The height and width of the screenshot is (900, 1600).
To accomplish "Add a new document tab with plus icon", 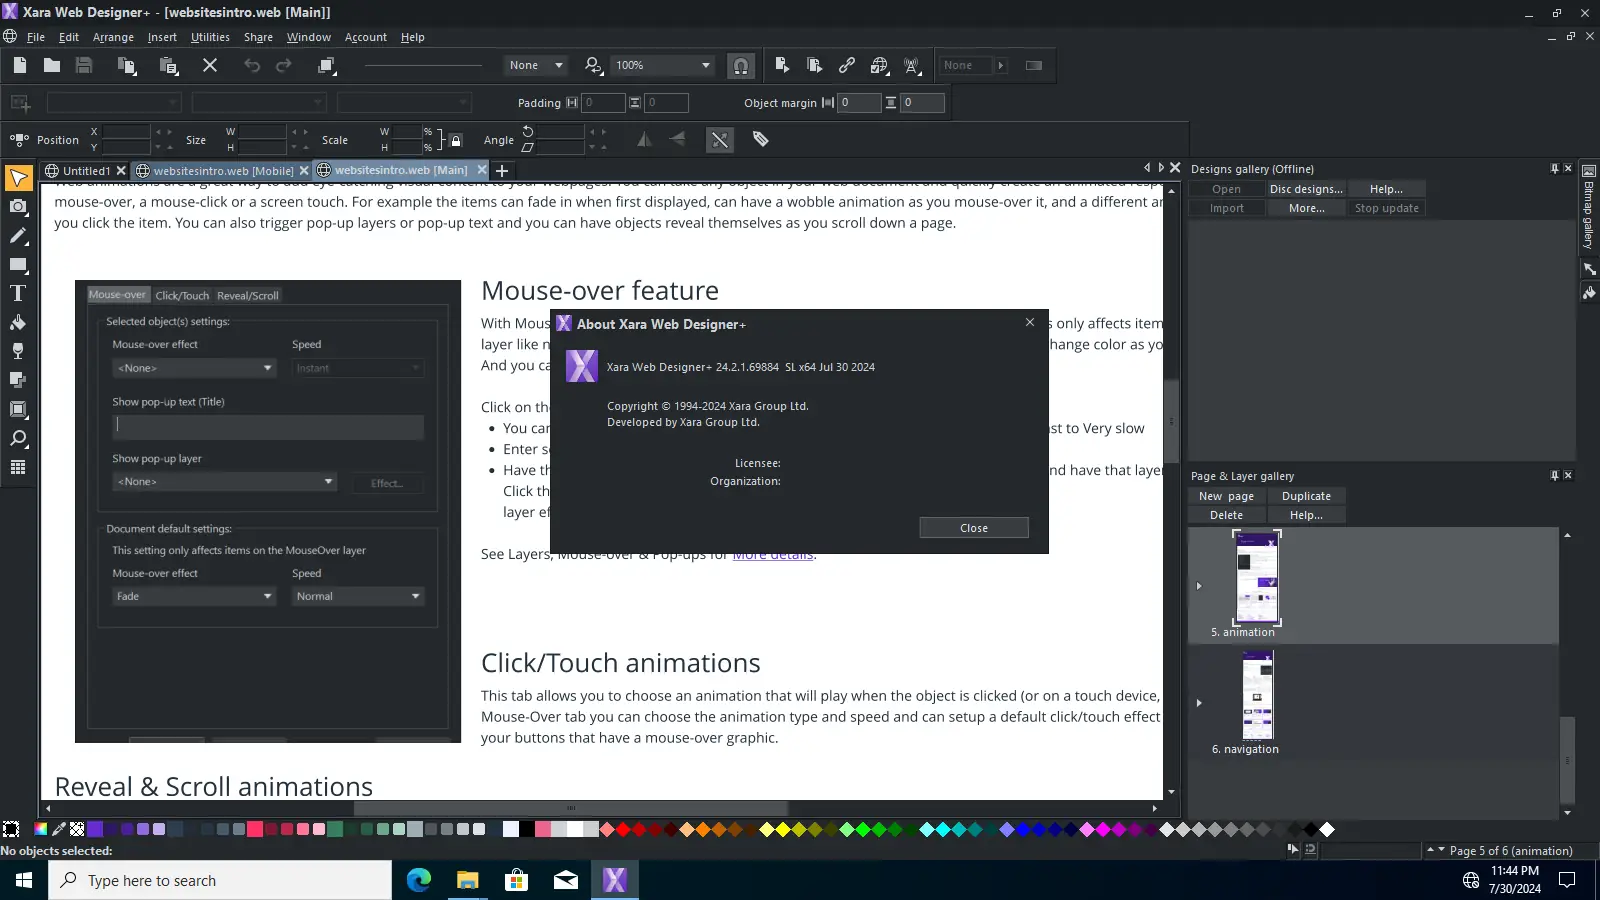I will point(502,171).
